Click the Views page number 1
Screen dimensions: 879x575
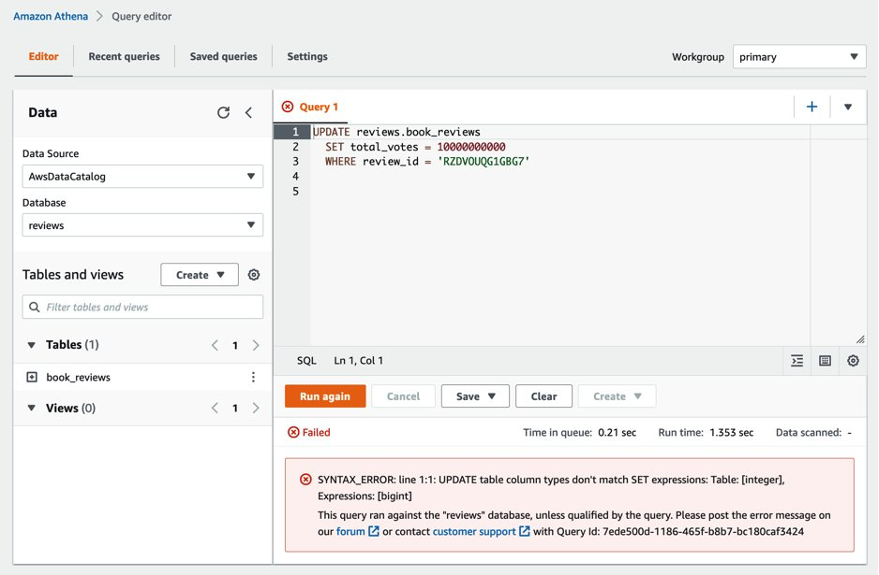click(x=235, y=408)
